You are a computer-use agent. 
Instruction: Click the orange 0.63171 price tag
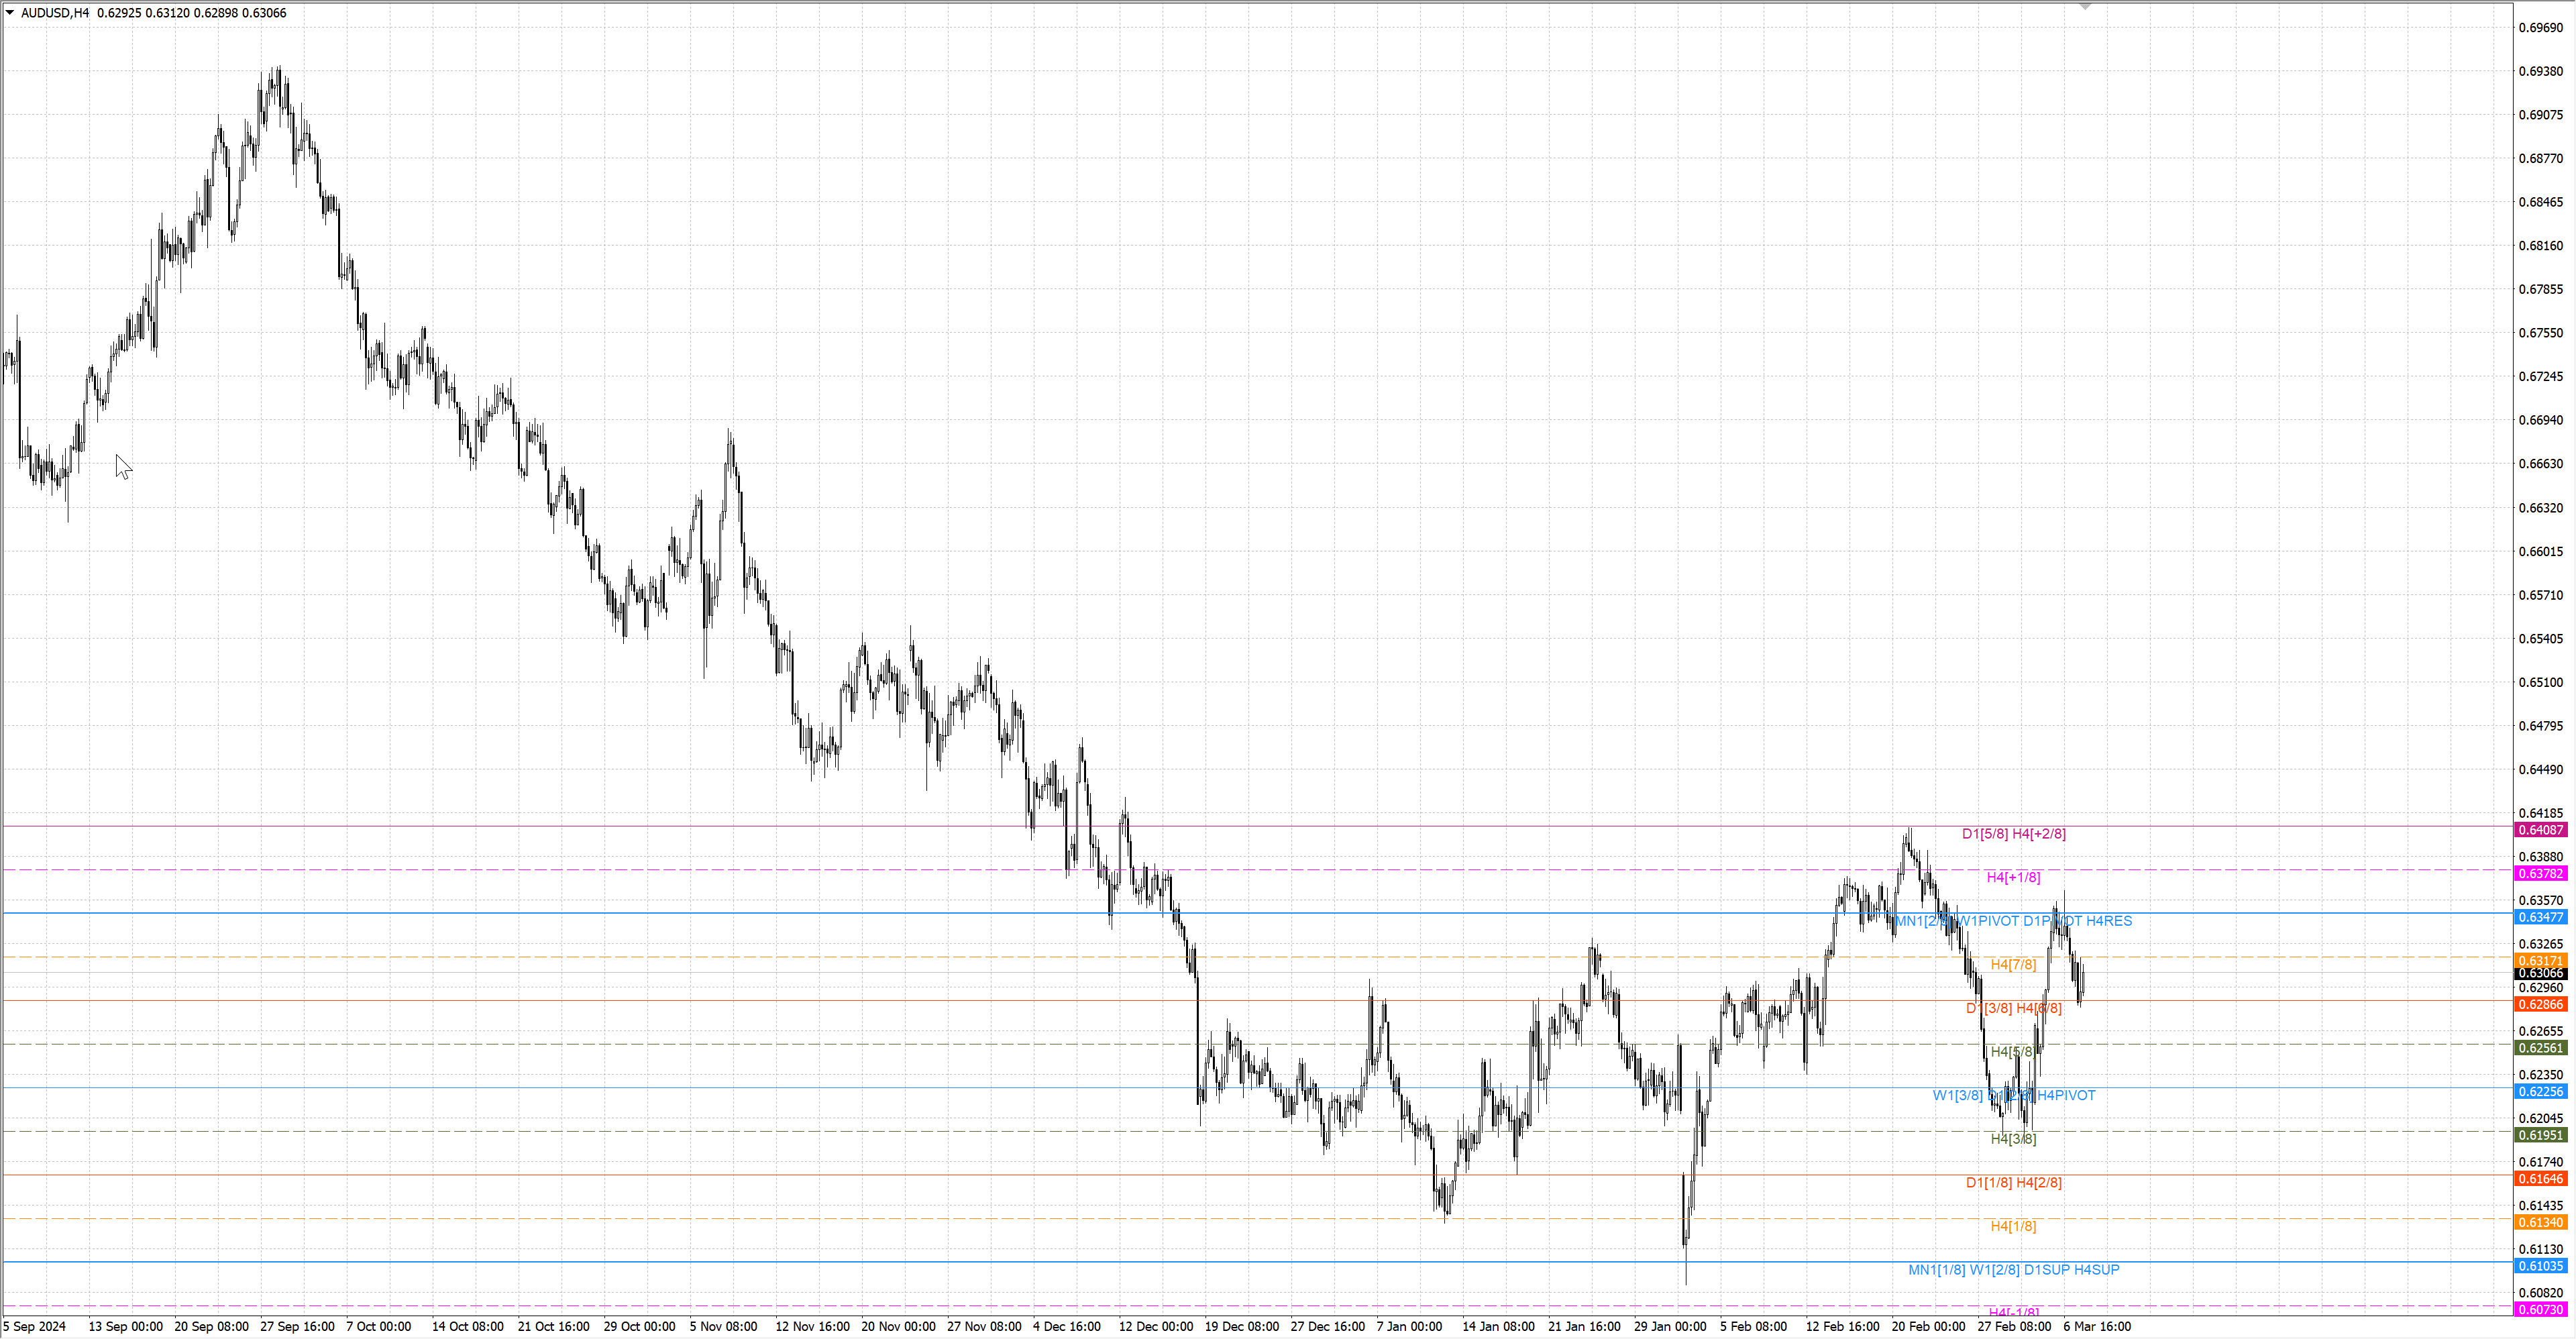[x=2540, y=960]
